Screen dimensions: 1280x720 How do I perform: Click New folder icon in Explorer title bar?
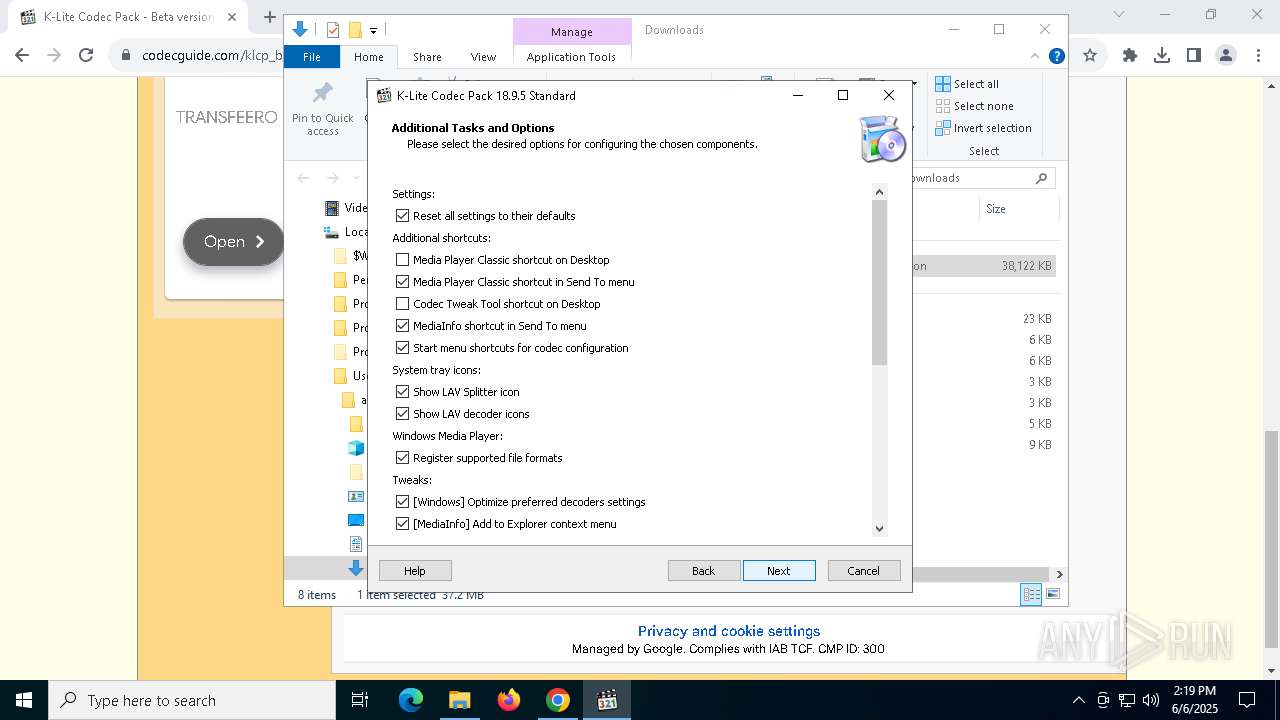tap(355, 30)
